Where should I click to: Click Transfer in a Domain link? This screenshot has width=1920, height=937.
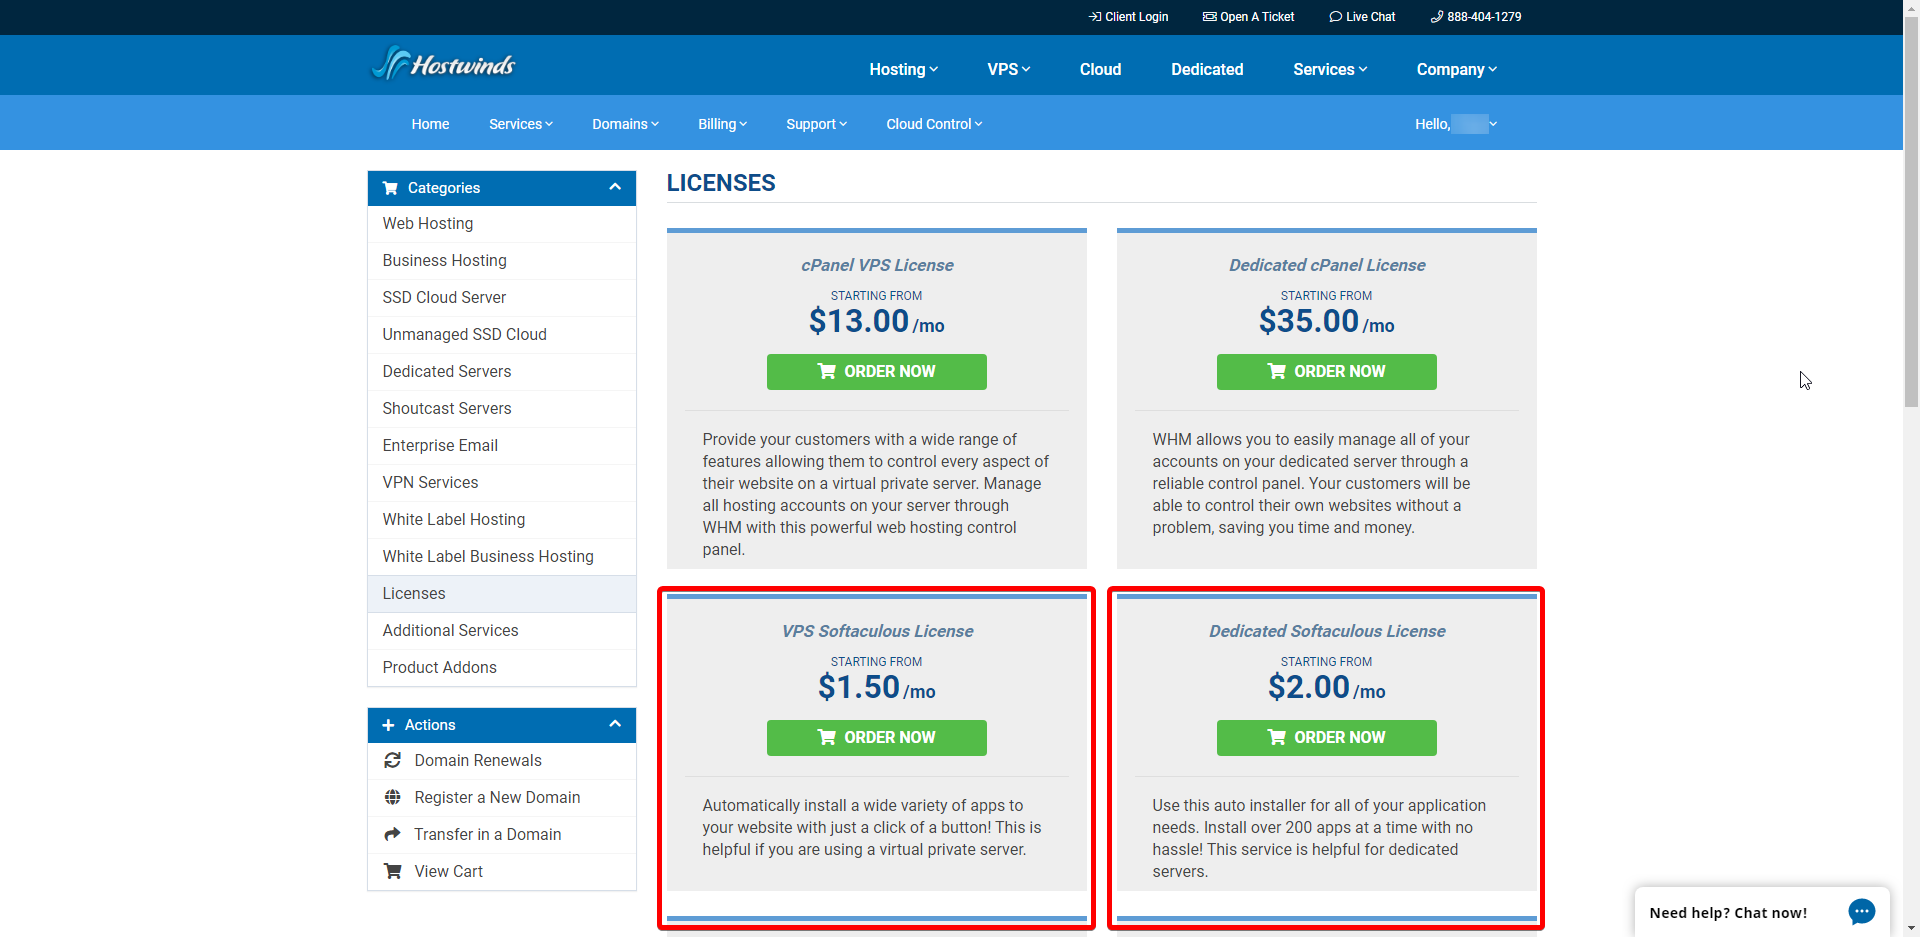click(488, 835)
